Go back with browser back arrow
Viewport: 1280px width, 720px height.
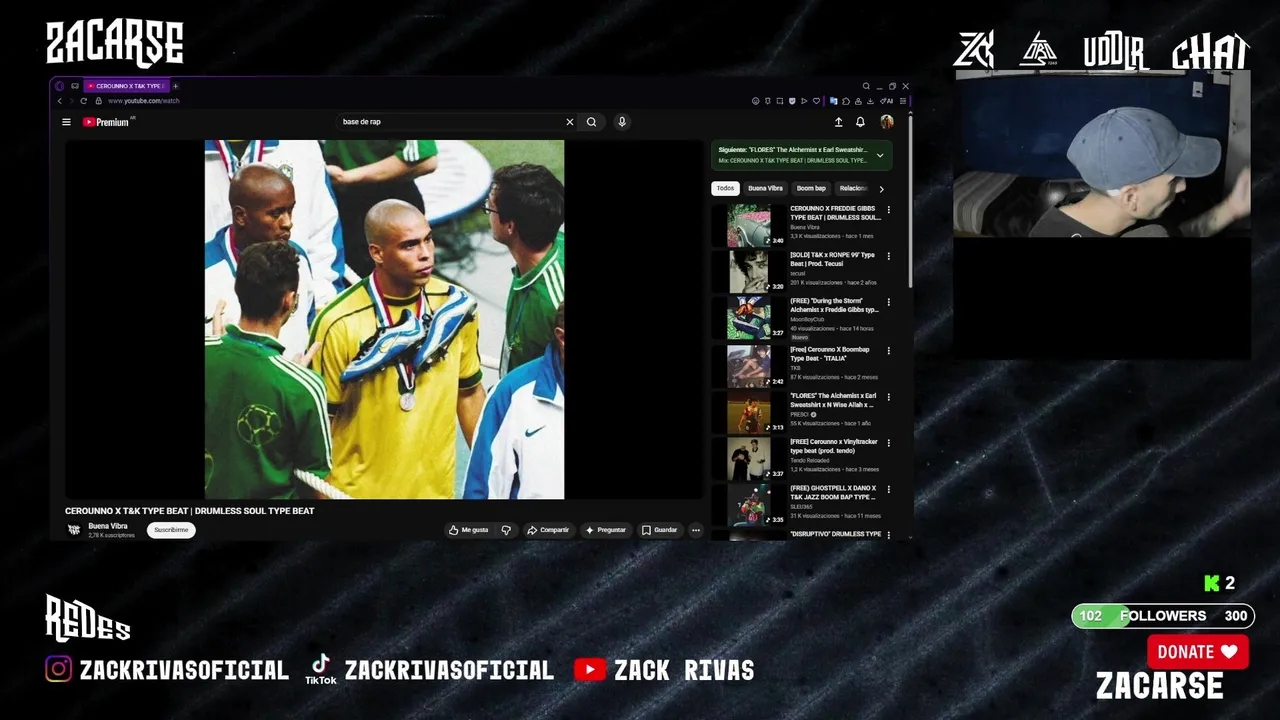60,101
